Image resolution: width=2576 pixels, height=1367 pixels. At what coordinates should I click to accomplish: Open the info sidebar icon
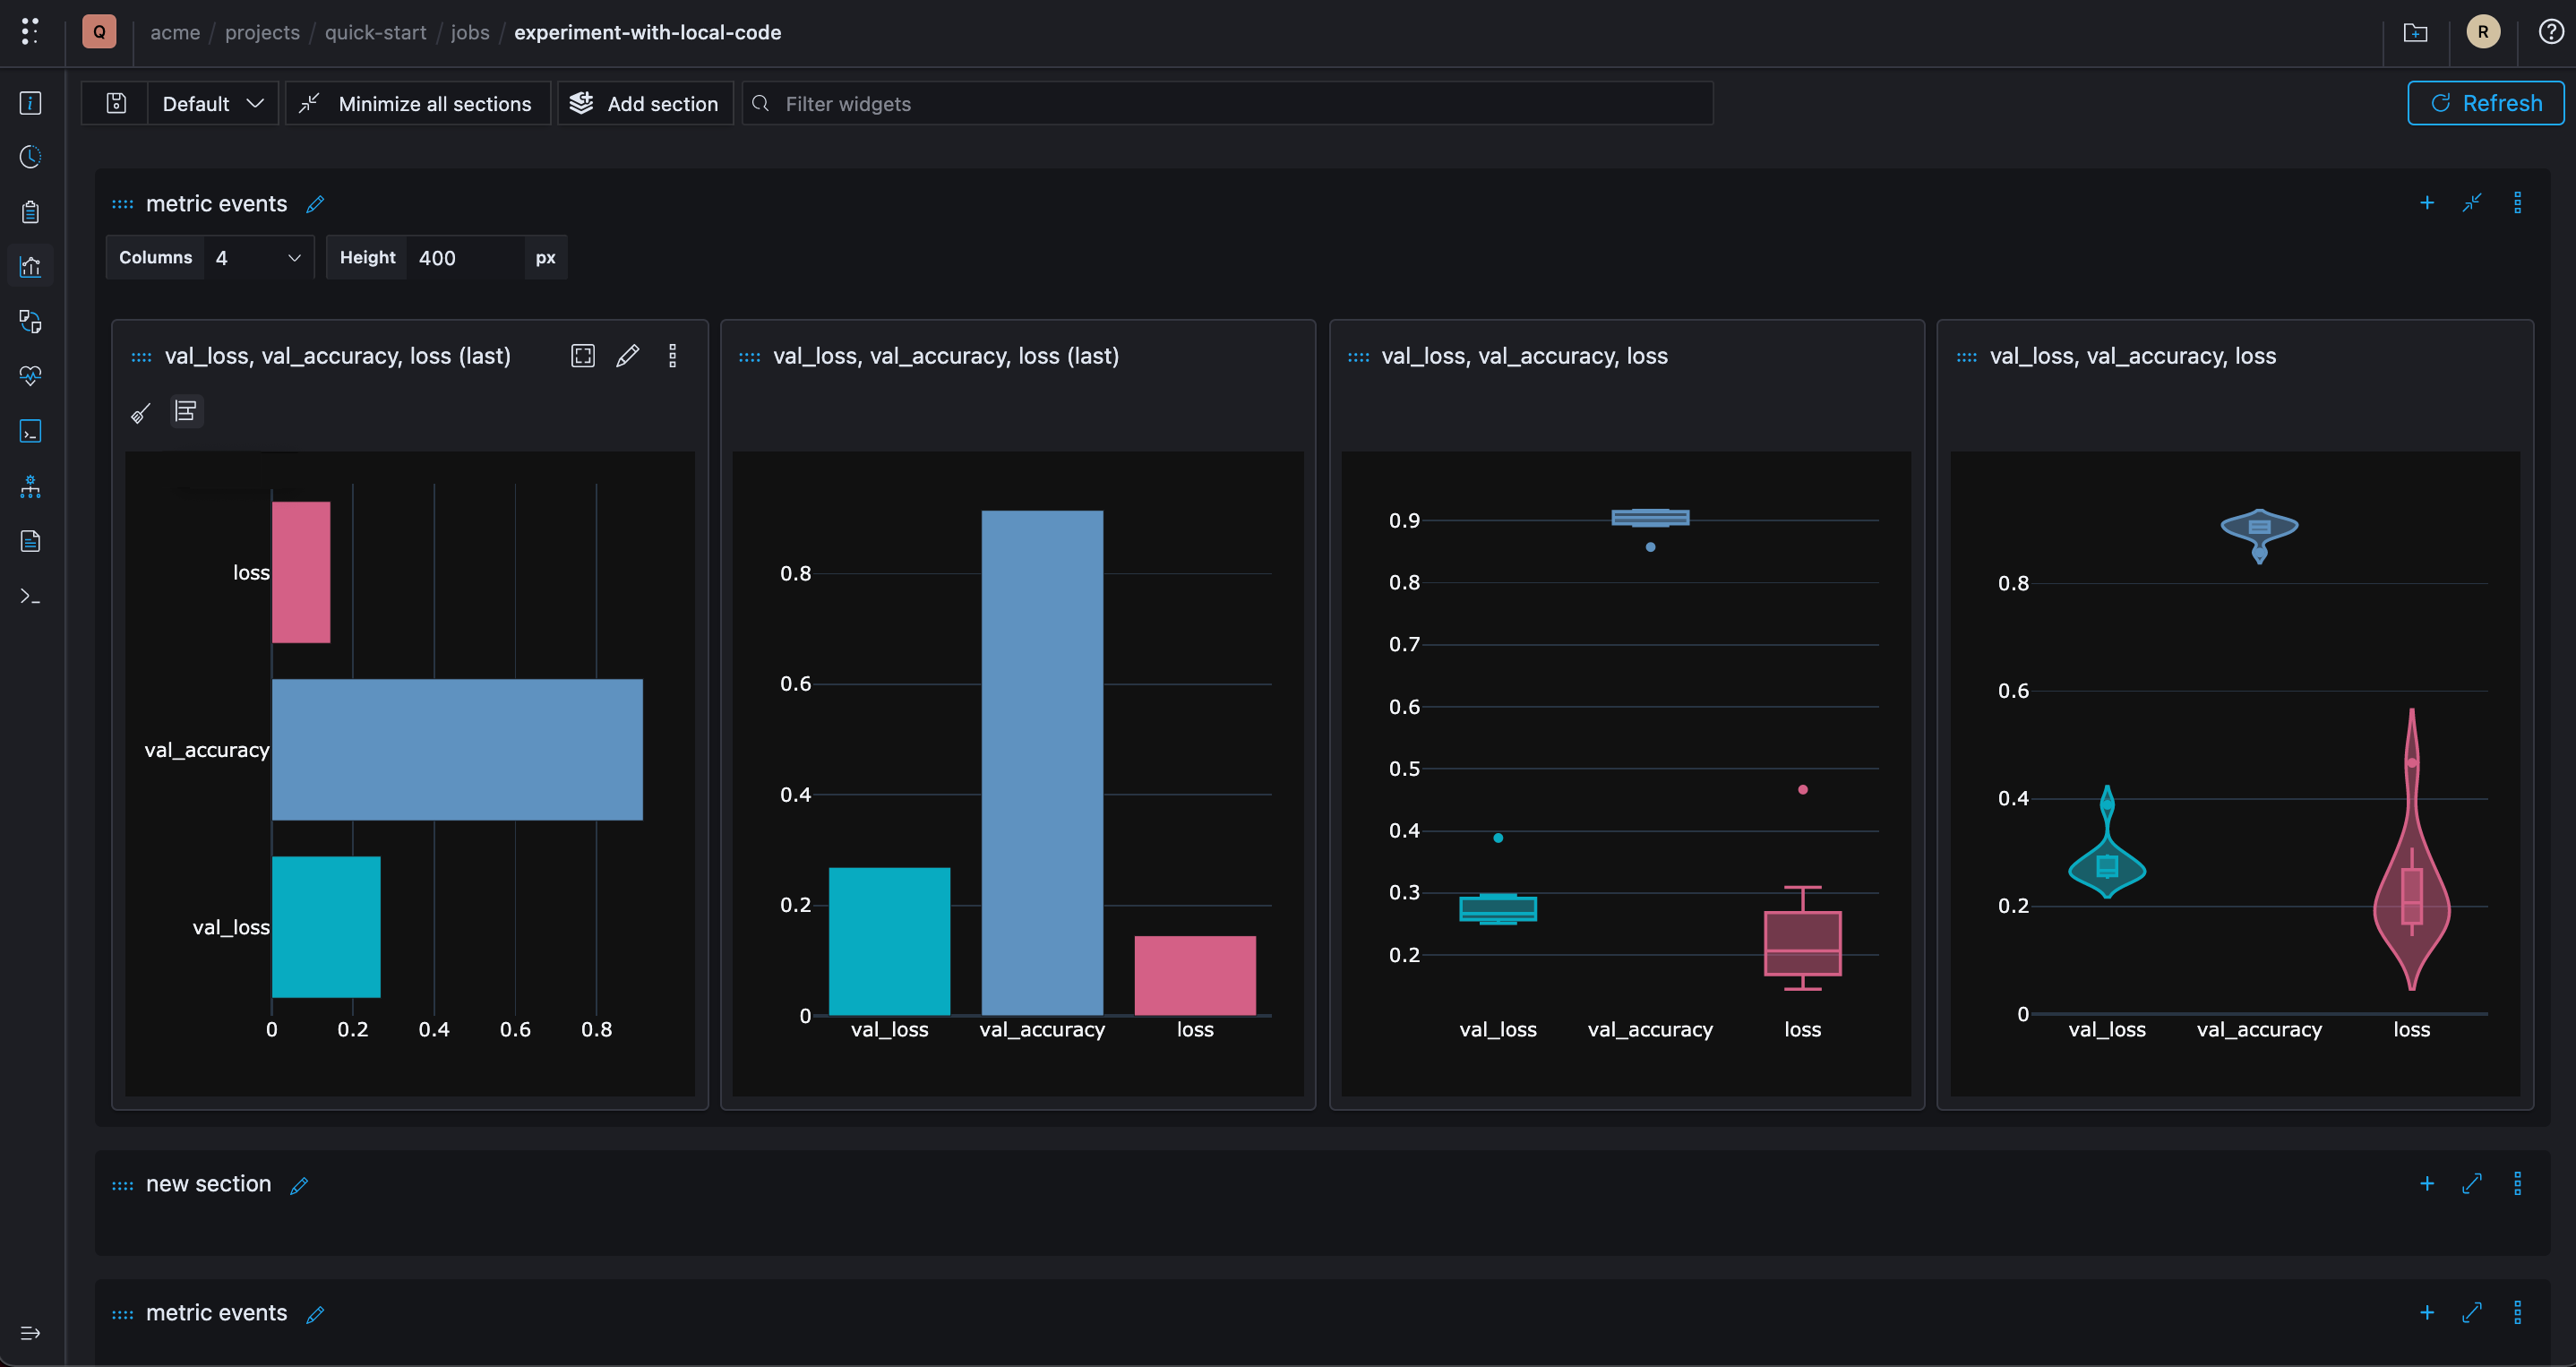click(30, 103)
